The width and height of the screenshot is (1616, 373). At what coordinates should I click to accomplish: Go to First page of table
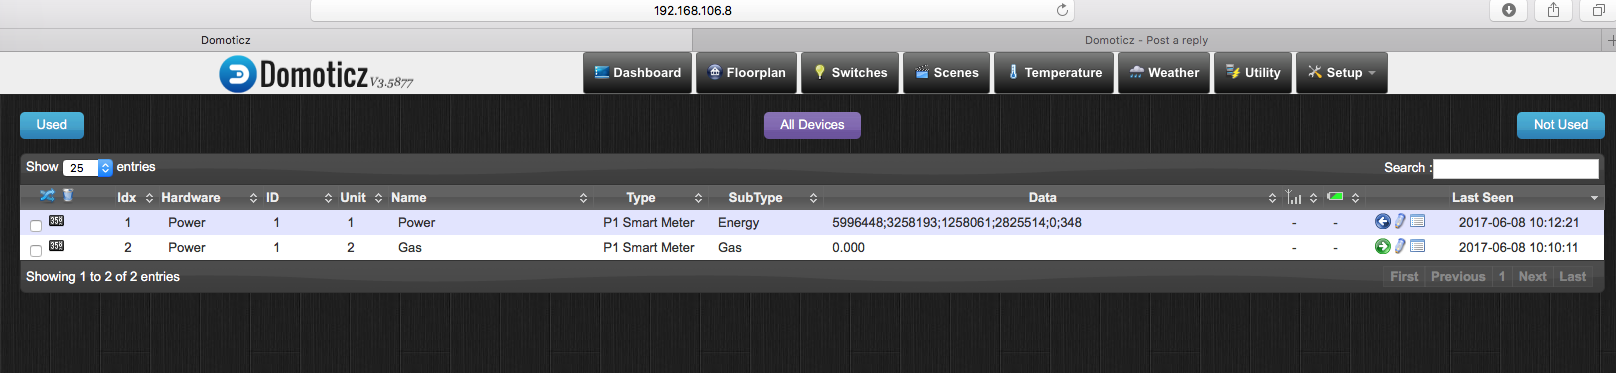[1404, 277]
